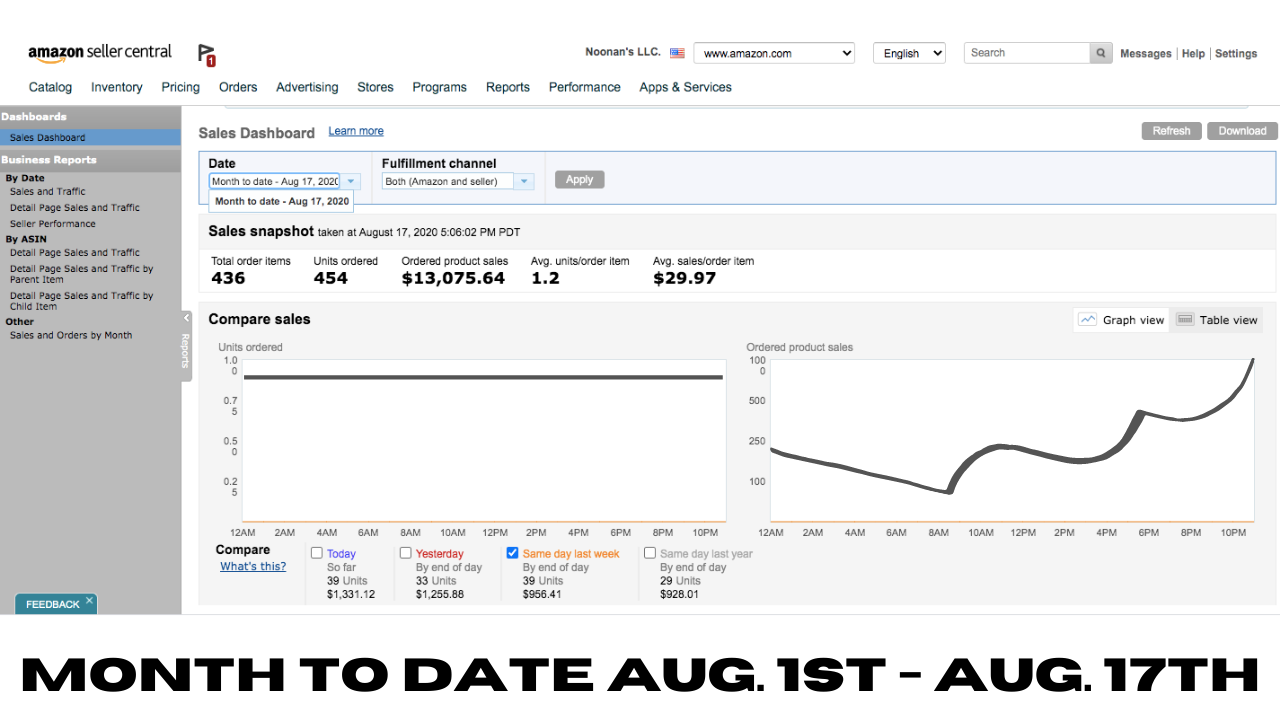The height and width of the screenshot is (720, 1280).
Task: Open the Settings link
Action: pyautogui.click(x=1236, y=54)
